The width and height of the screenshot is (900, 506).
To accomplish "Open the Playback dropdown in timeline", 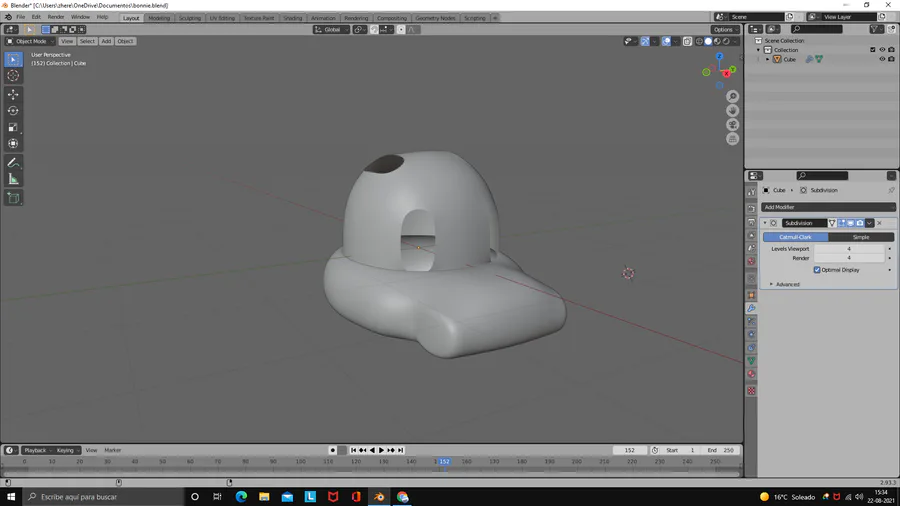I will [37, 450].
